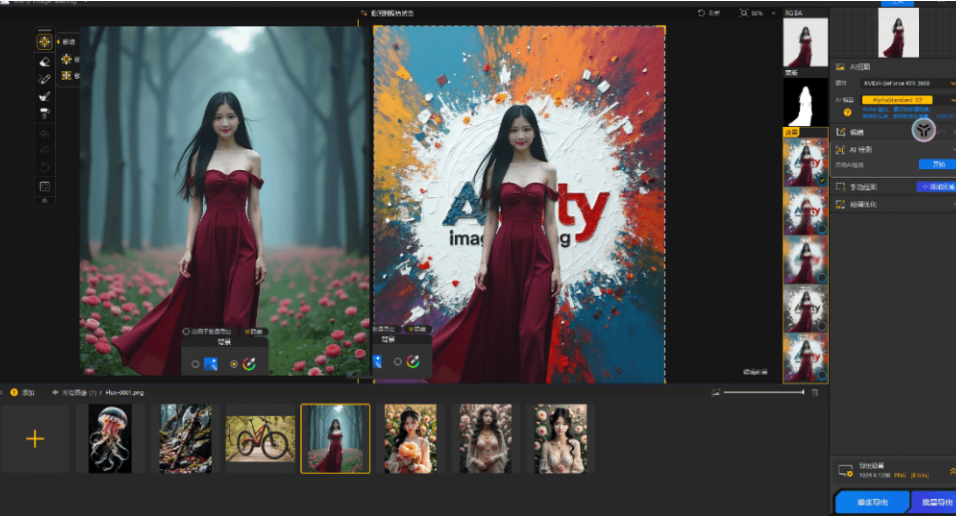Click the round floating logo button
Image resolution: width=956 pixels, height=516 pixels.
(x=923, y=130)
